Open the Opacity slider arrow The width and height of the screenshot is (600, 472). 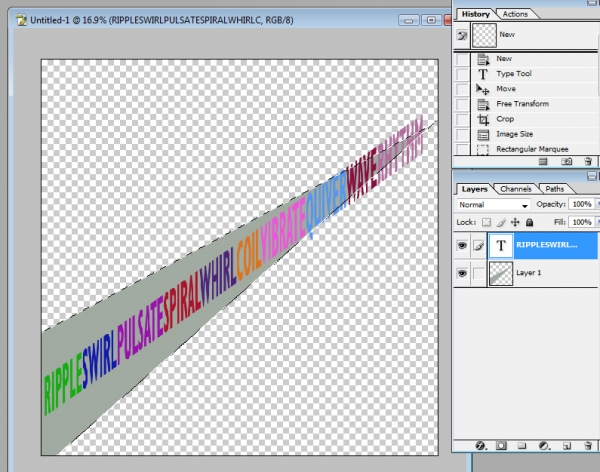point(598,204)
